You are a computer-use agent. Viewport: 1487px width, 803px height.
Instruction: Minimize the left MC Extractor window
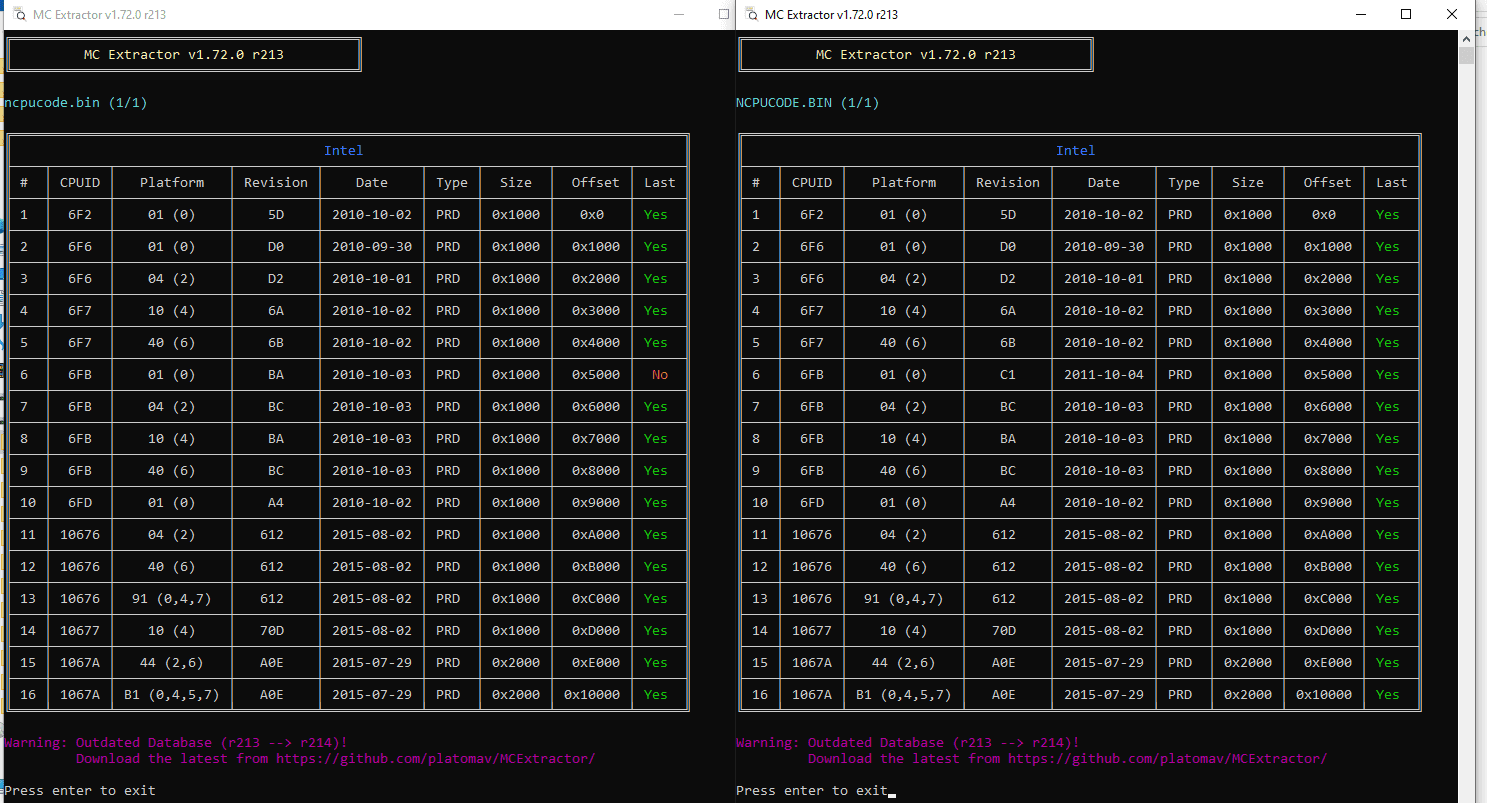pyautogui.click(x=680, y=14)
